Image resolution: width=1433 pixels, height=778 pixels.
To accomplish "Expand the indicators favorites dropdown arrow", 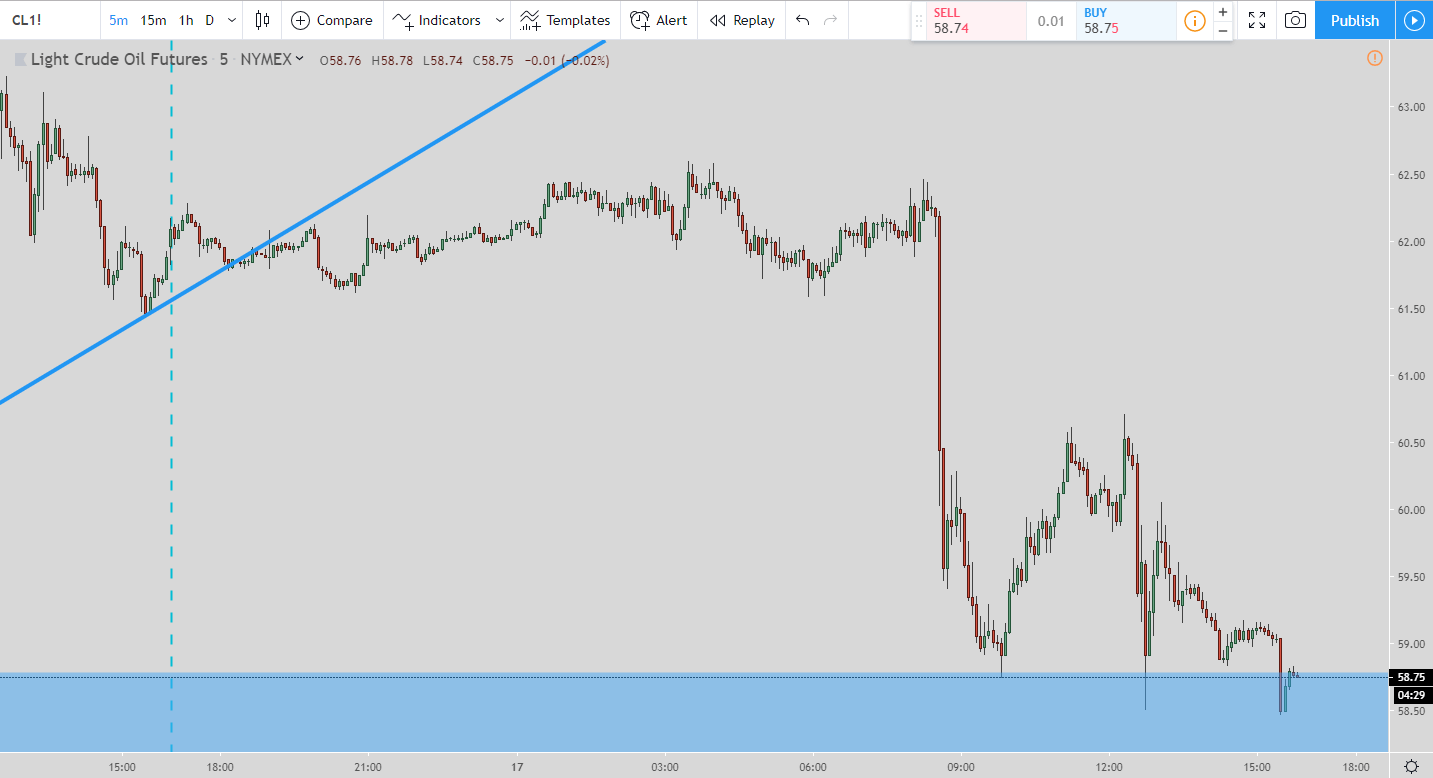I will point(500,20).
